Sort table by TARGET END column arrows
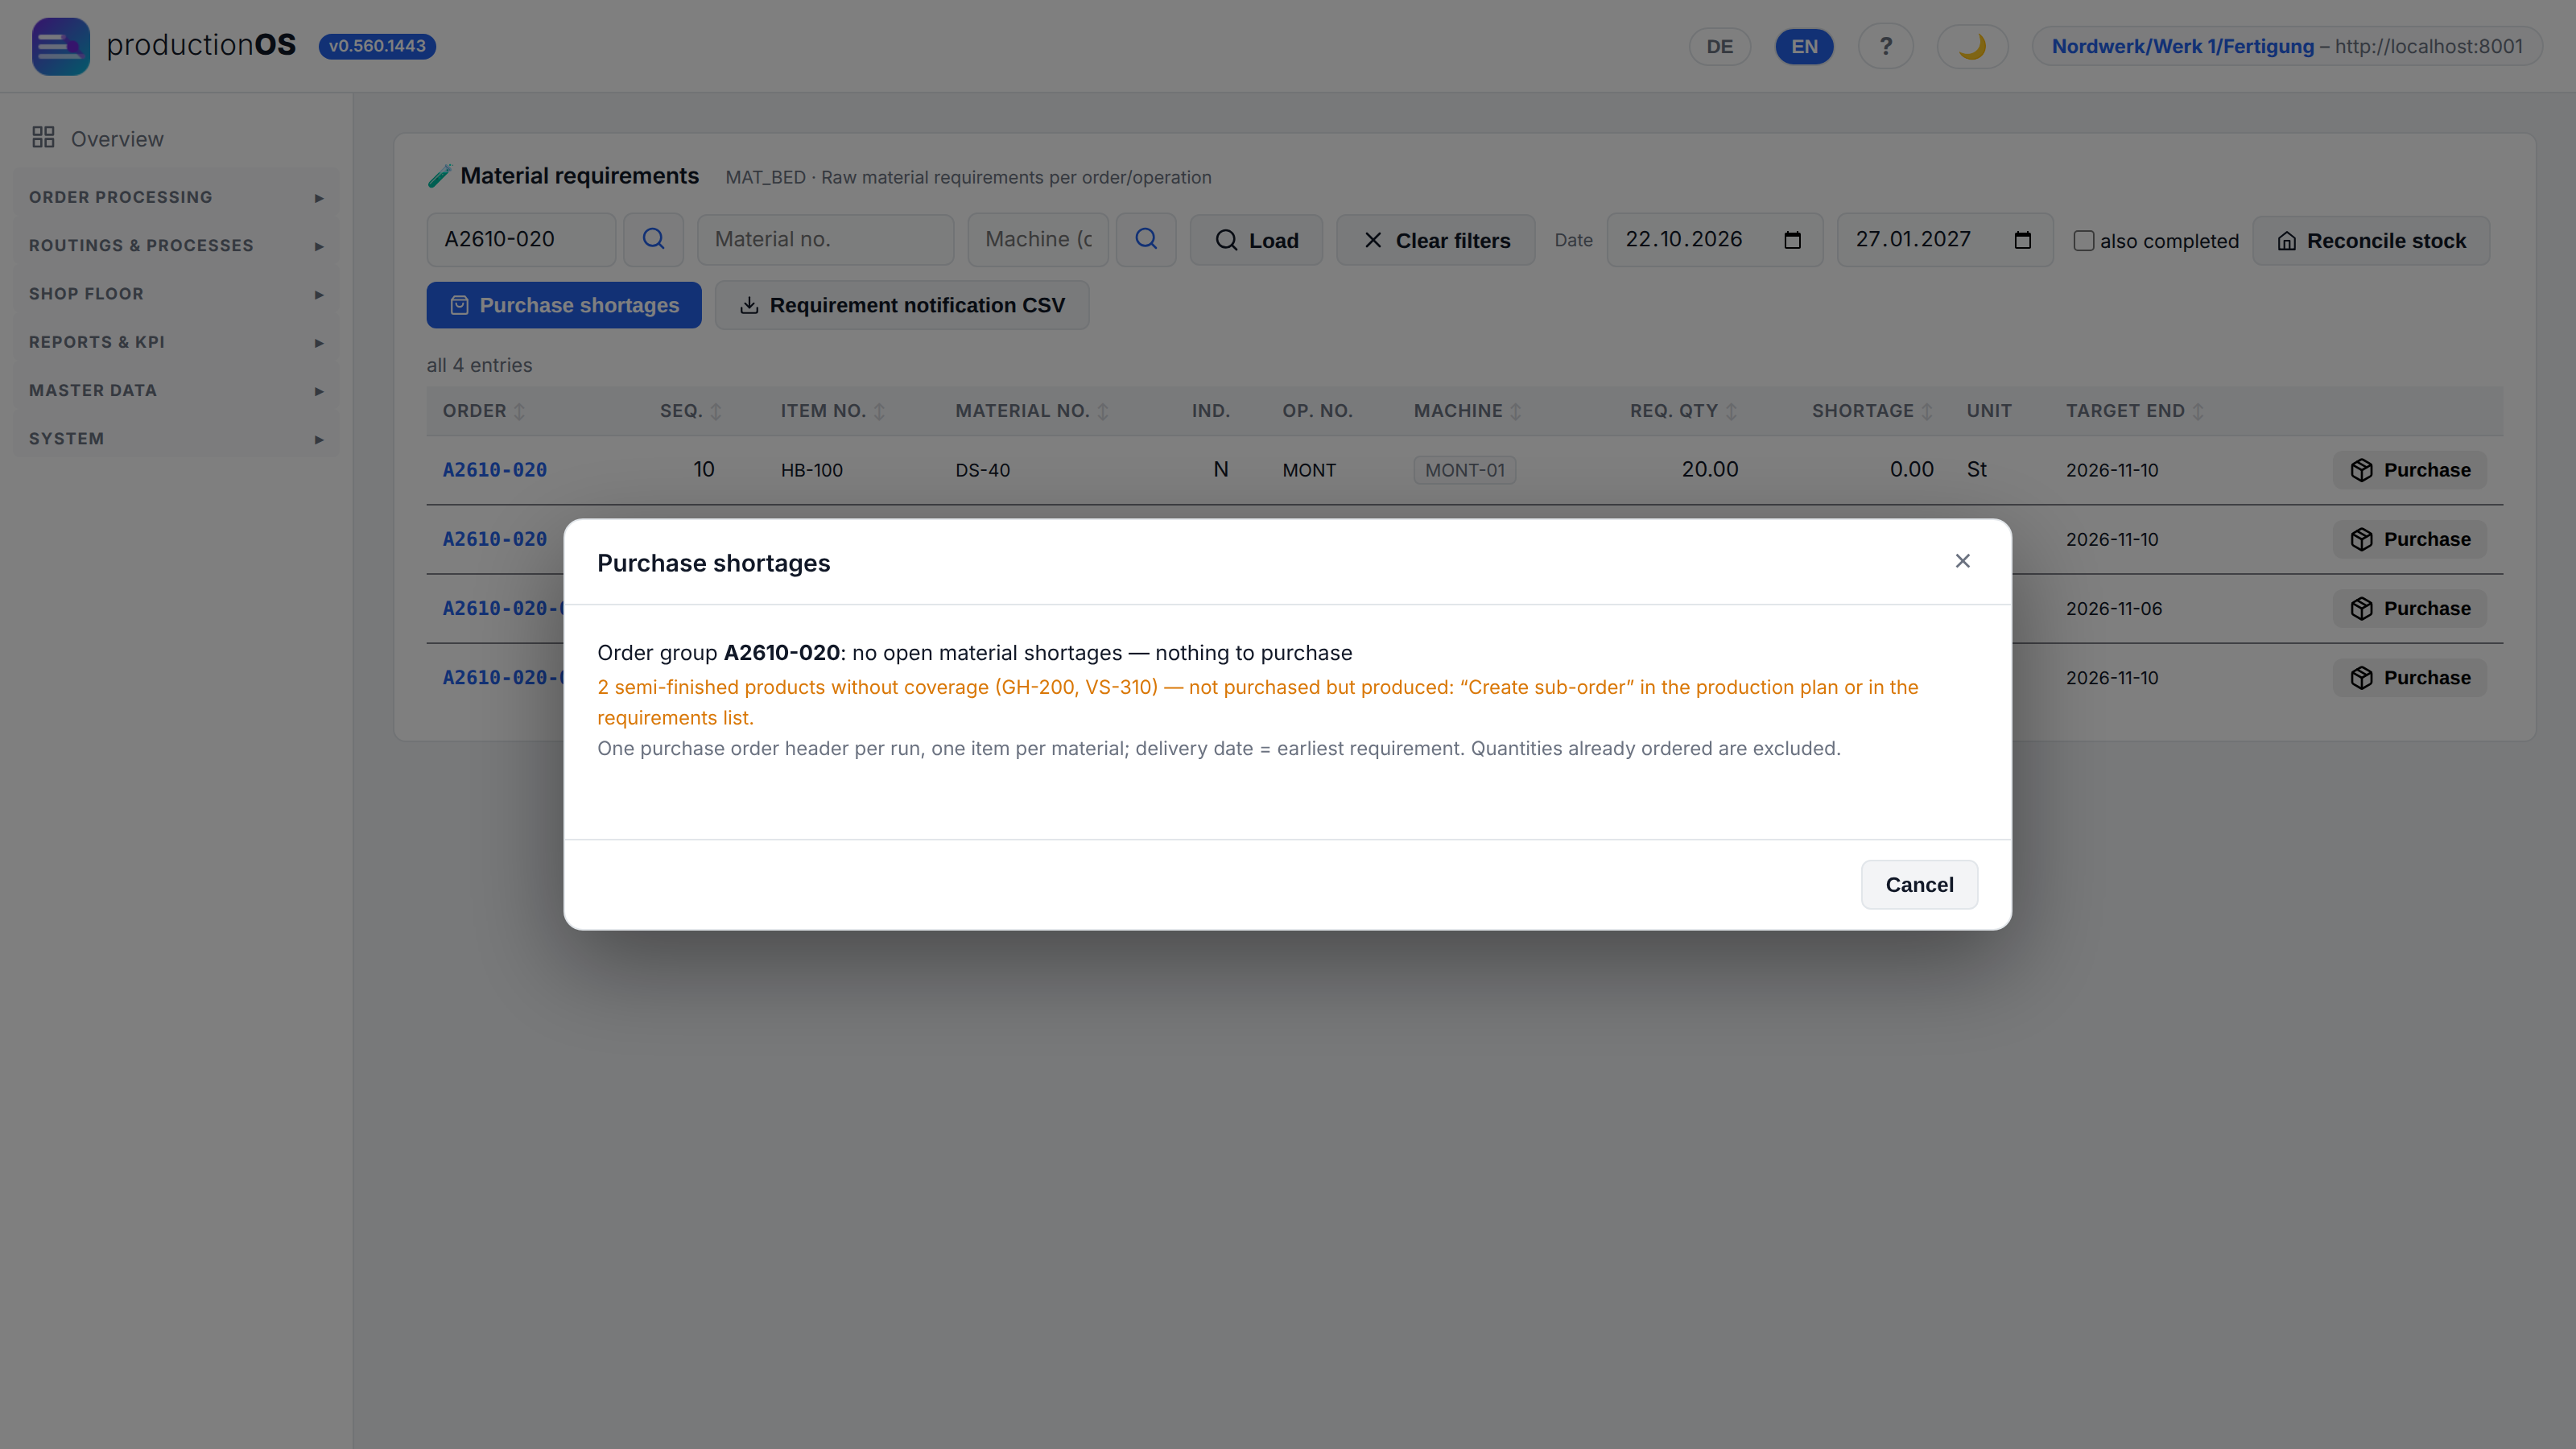This screenshot has height=1449, width=2576. coord(2197,411)
